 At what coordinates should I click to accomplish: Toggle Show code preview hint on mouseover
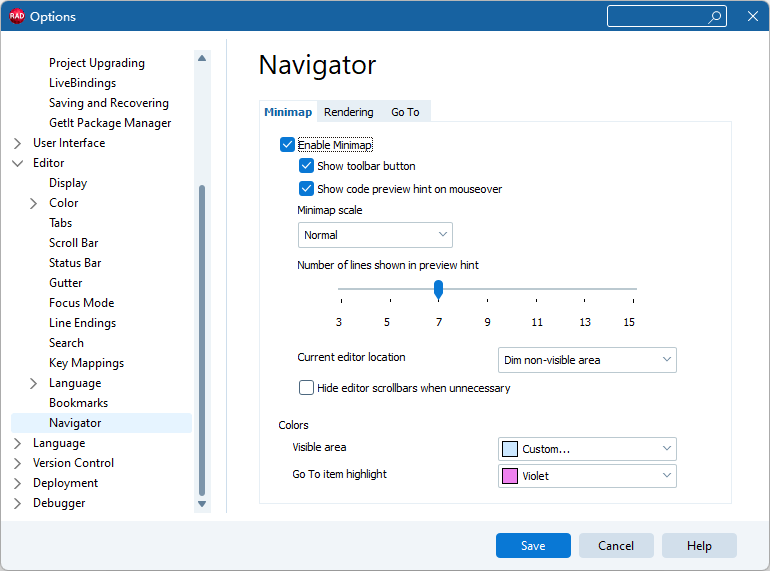pos(306,189)
